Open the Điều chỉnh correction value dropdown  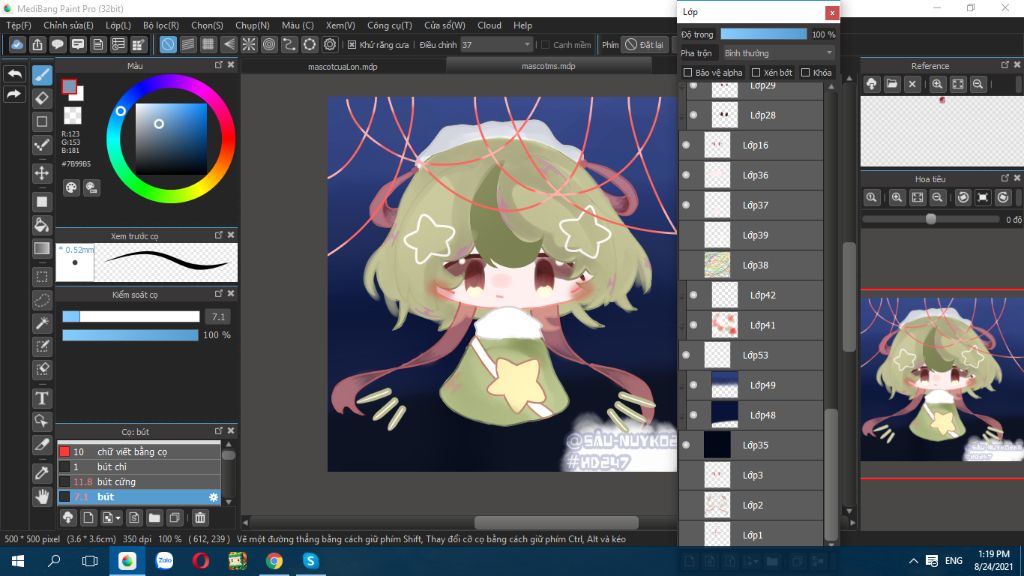pyautogui.click(x=496, y=44)
